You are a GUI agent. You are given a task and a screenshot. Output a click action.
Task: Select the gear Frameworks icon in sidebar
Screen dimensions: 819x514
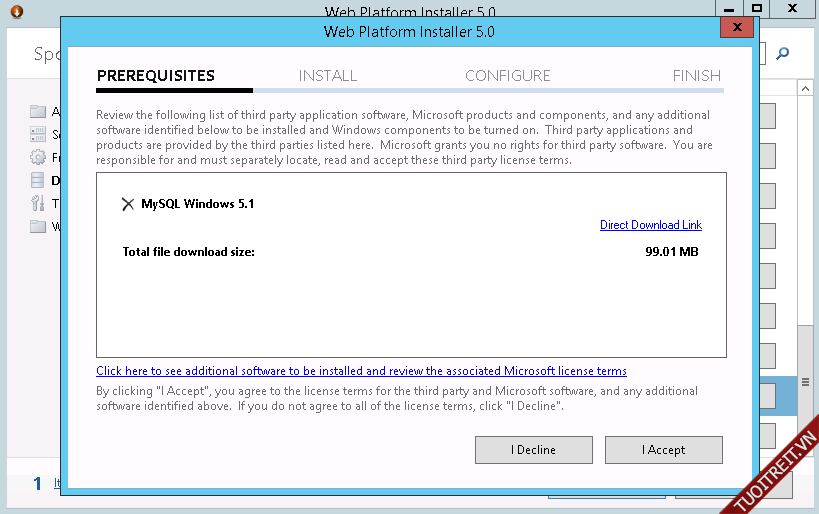click(x=38, y=157)
